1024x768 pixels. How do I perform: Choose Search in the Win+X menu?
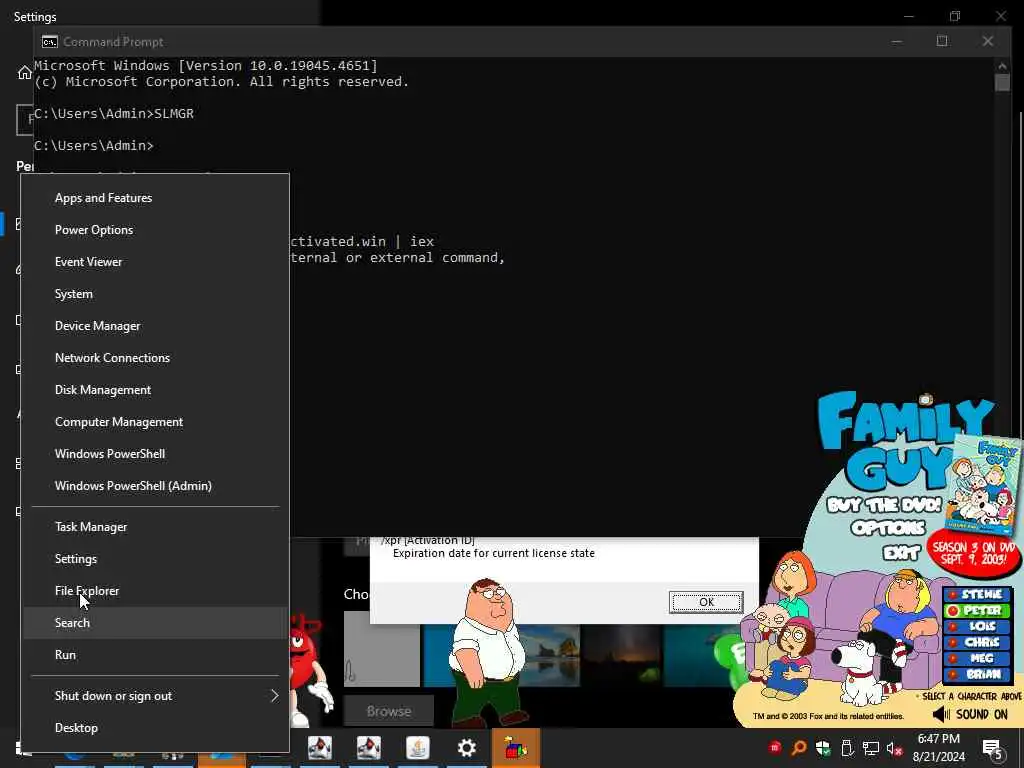(x=155, y=623)
